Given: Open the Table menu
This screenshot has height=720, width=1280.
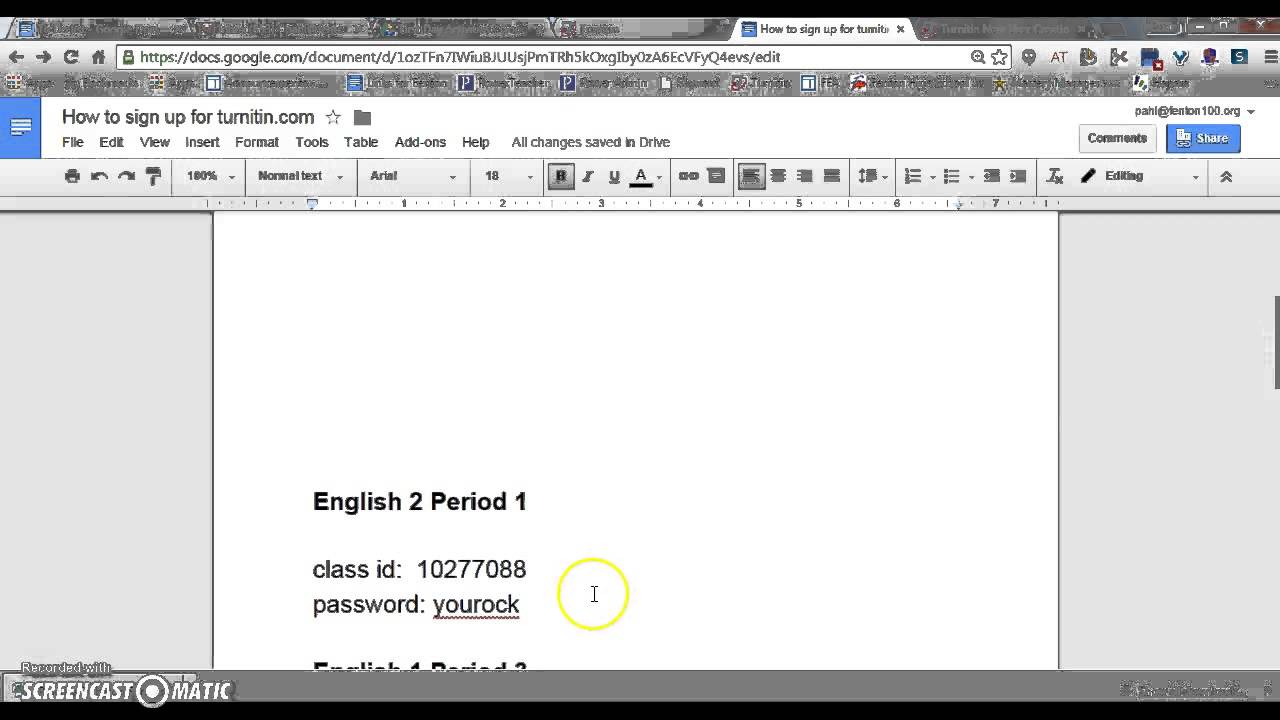Looking at the screenshot, I should point(361,142).
